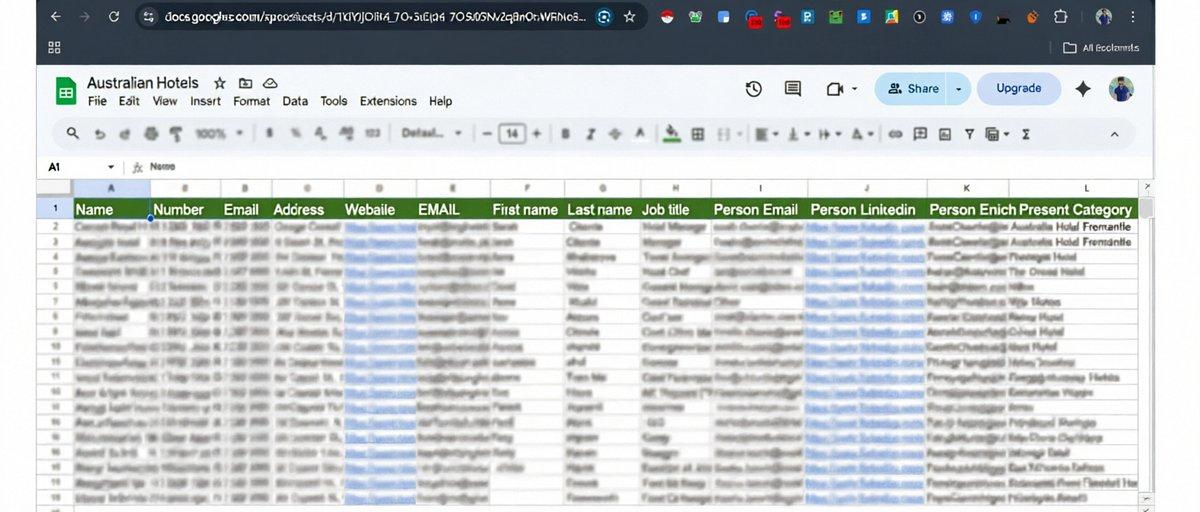Bookmark this page with the star
This screenshot has width=1200, height=512.
click(x=629, y=17)
